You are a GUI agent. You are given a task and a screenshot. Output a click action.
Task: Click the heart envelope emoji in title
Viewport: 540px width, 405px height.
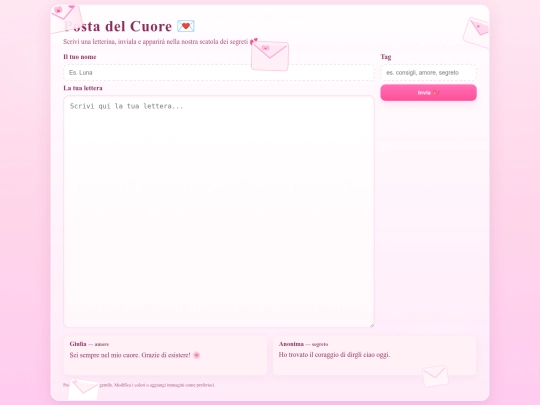(186, 26)
